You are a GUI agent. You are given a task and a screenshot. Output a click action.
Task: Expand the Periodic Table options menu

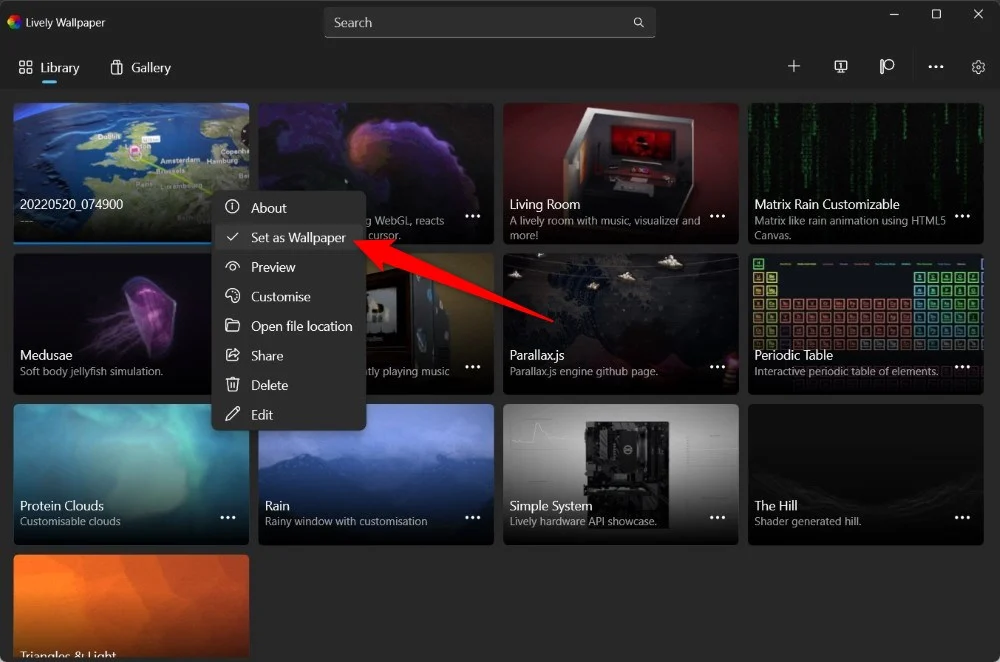[x=962, y=367]
